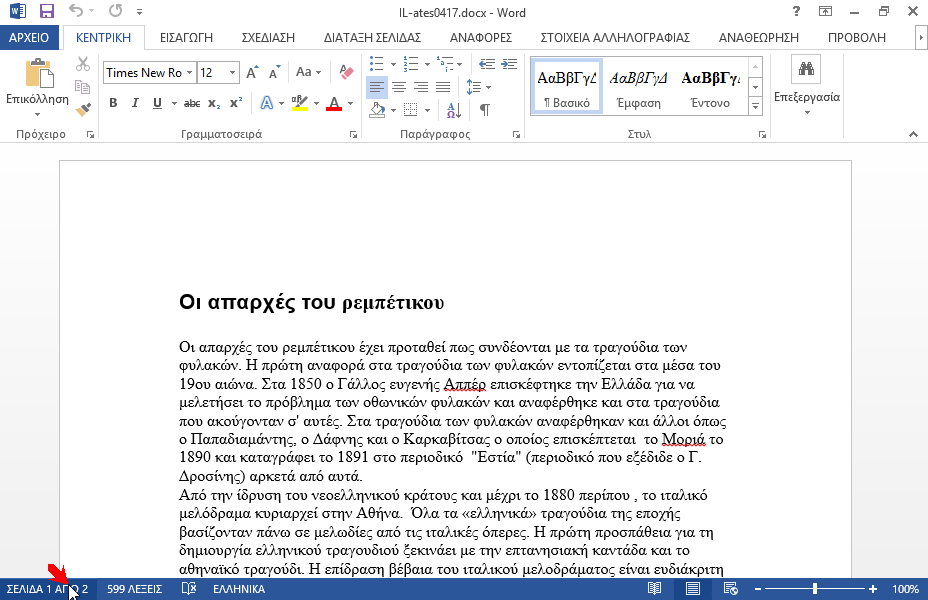The width and height of the screenshot is (928, 600).
Task: Switch to the ΑΝΑΦΟΡΕΣ tab
Action: point(481,38)
